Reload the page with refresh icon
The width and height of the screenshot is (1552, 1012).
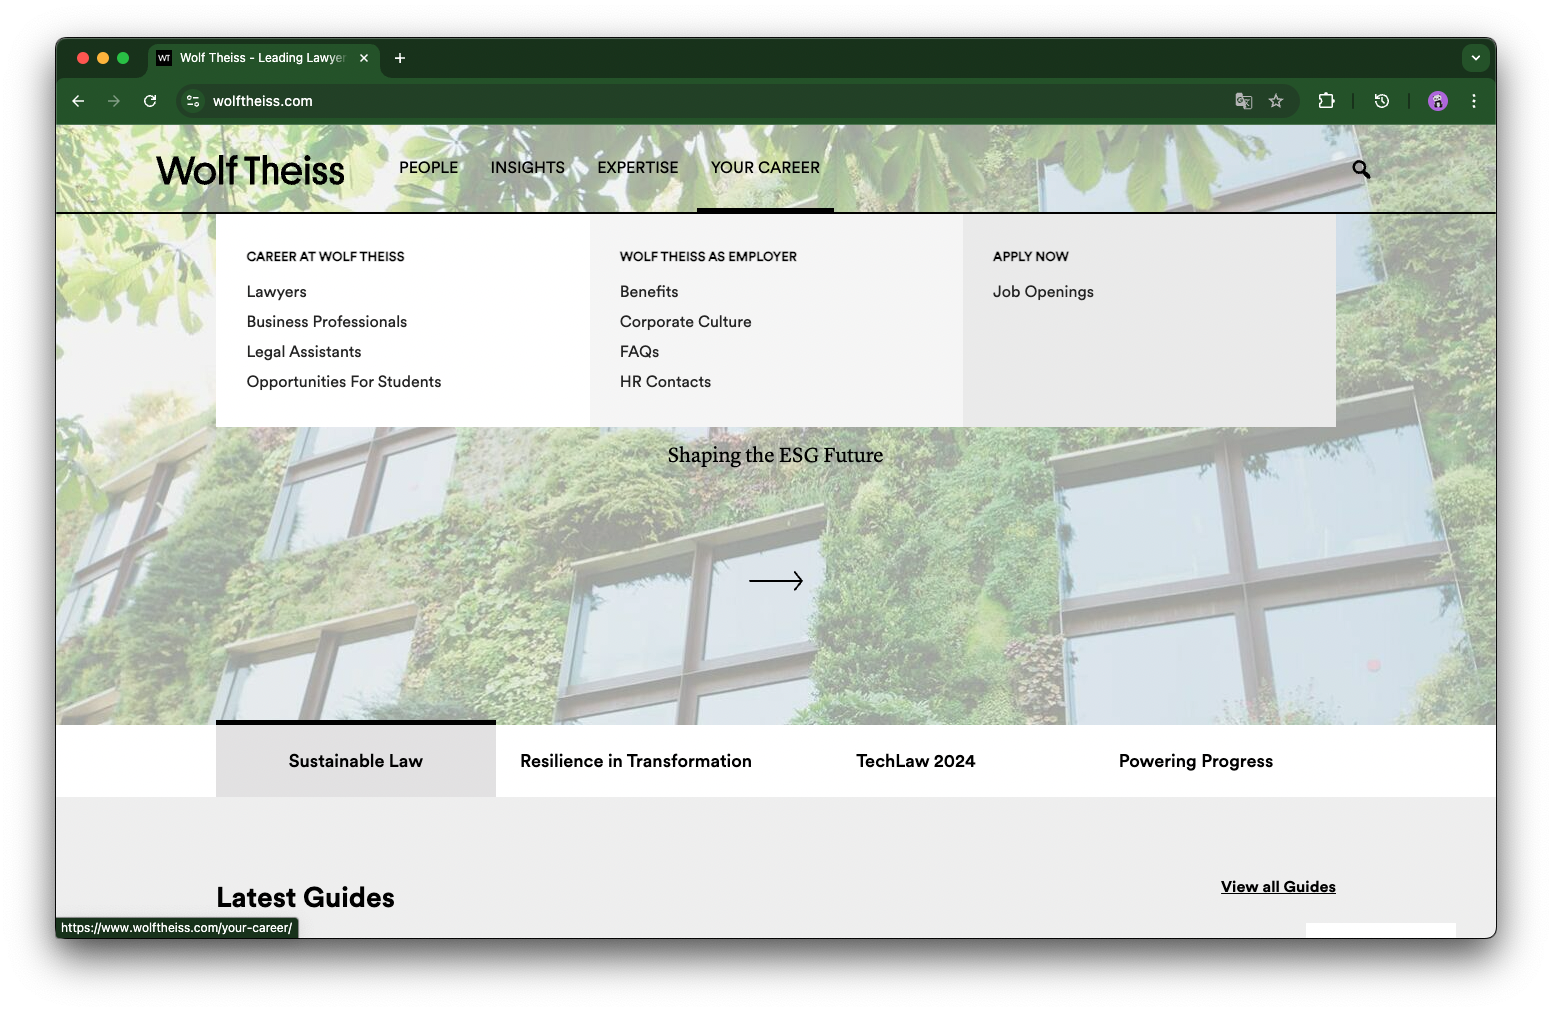coord(150,101)
